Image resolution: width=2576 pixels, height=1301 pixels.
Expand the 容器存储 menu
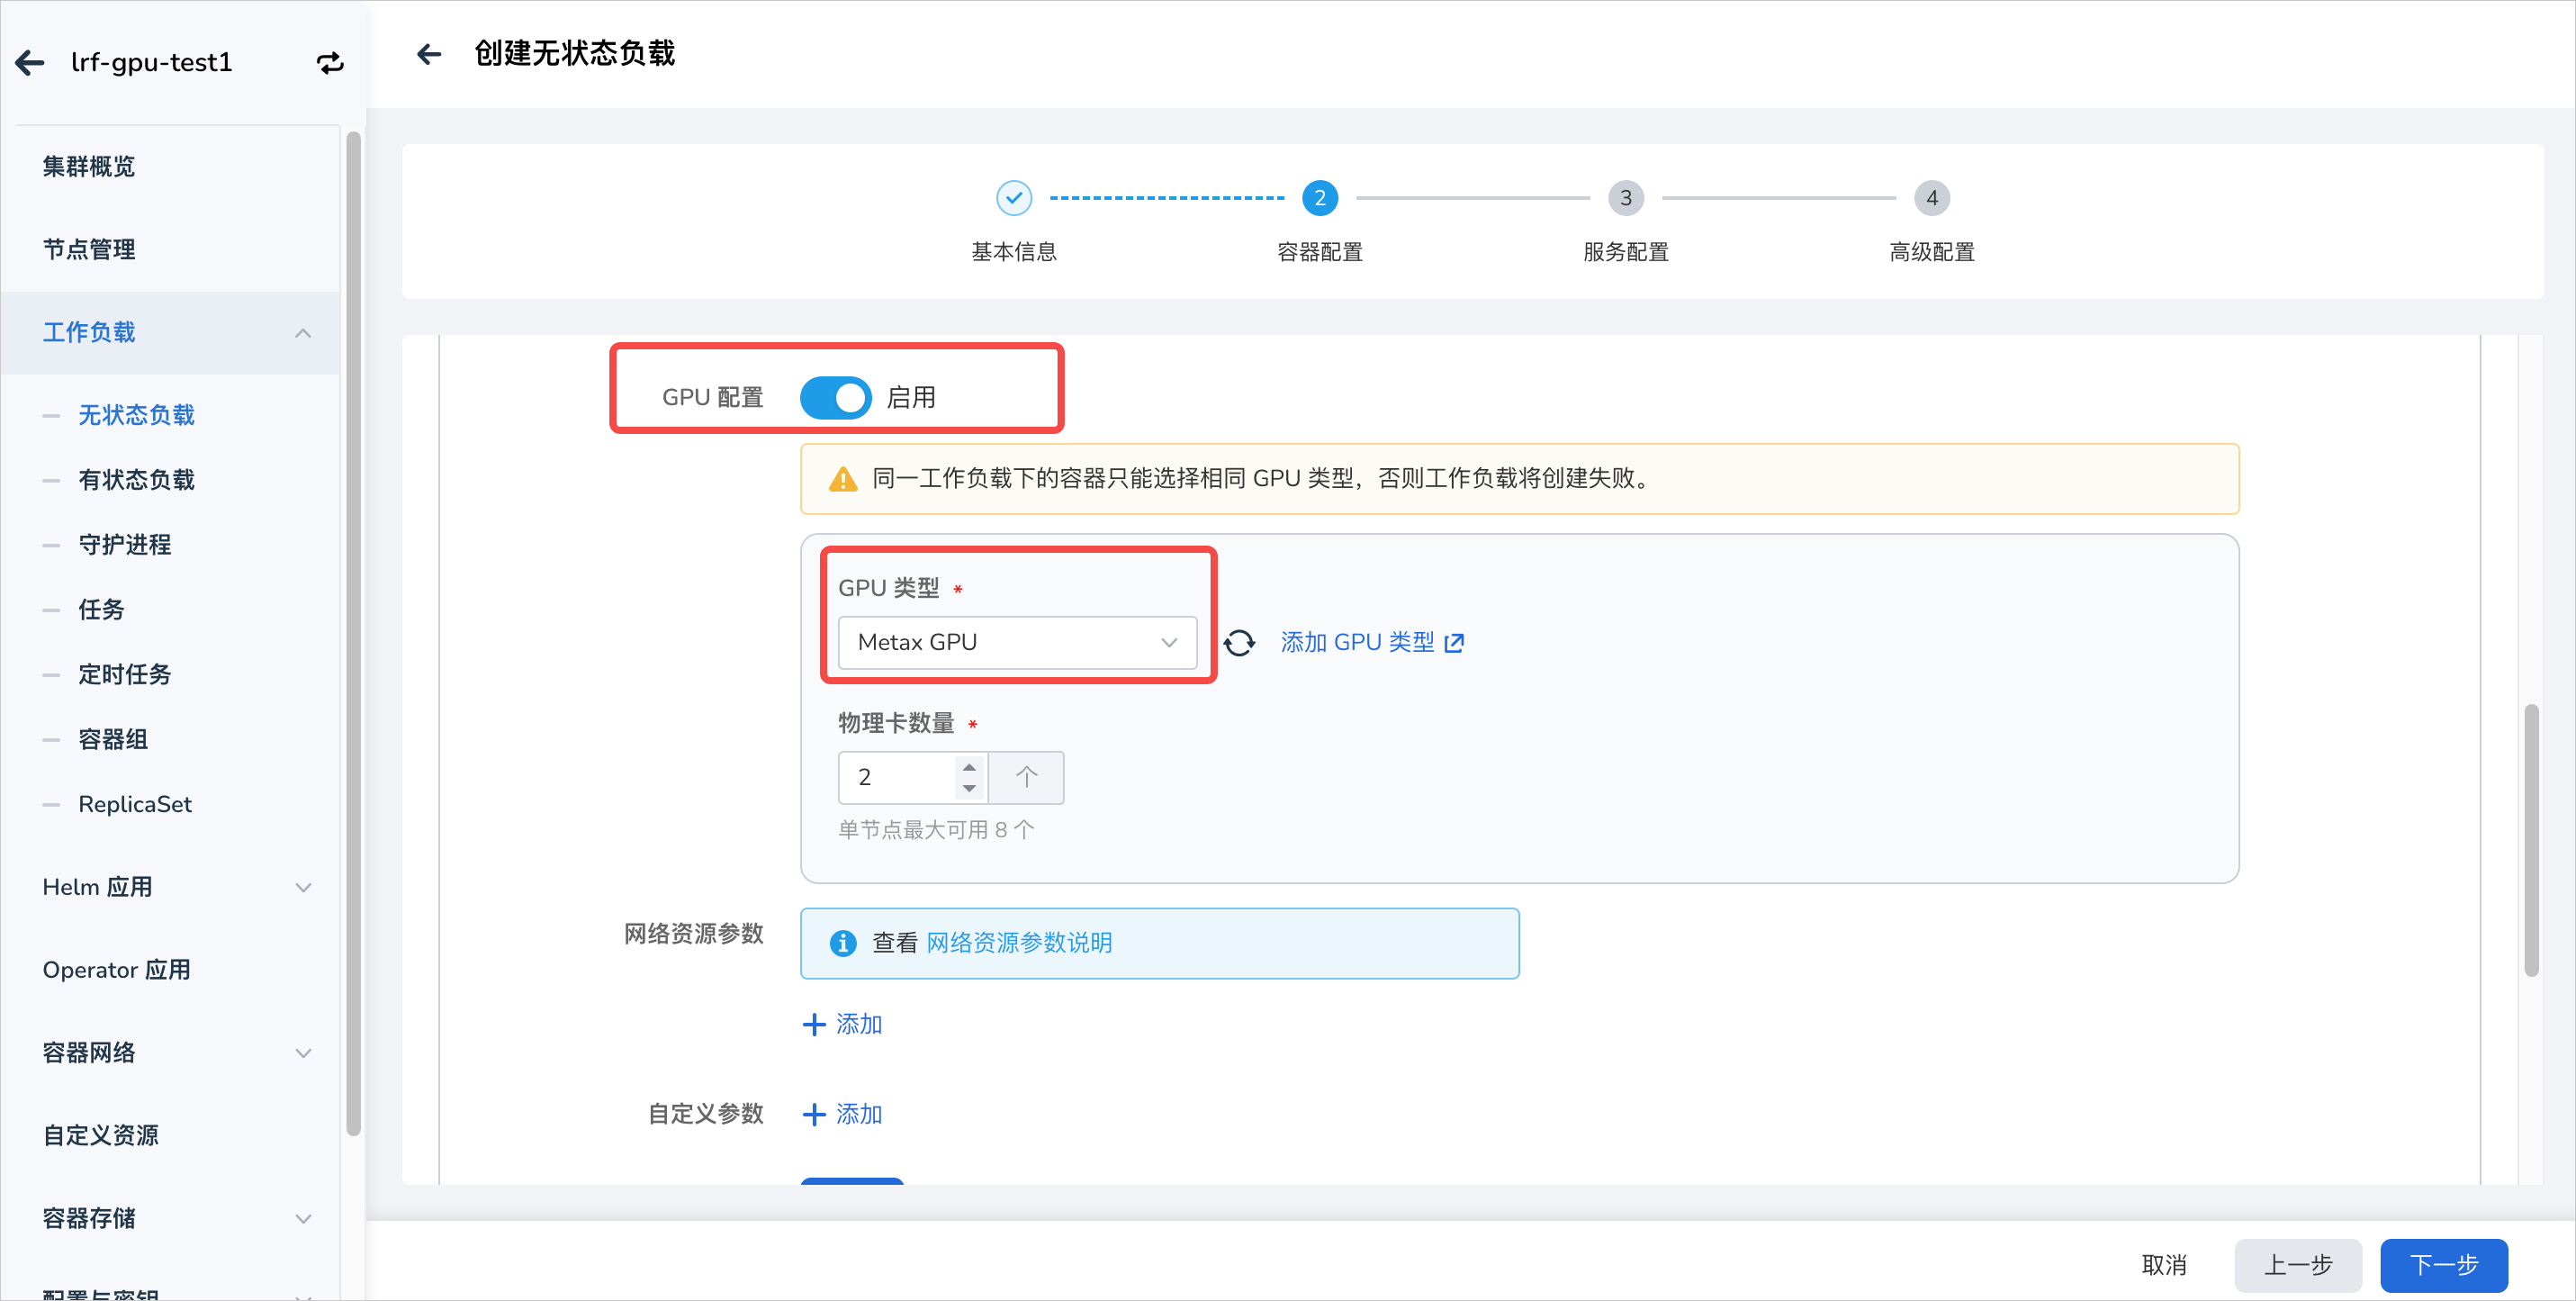pyautogui.click(x=303, y=1218)
